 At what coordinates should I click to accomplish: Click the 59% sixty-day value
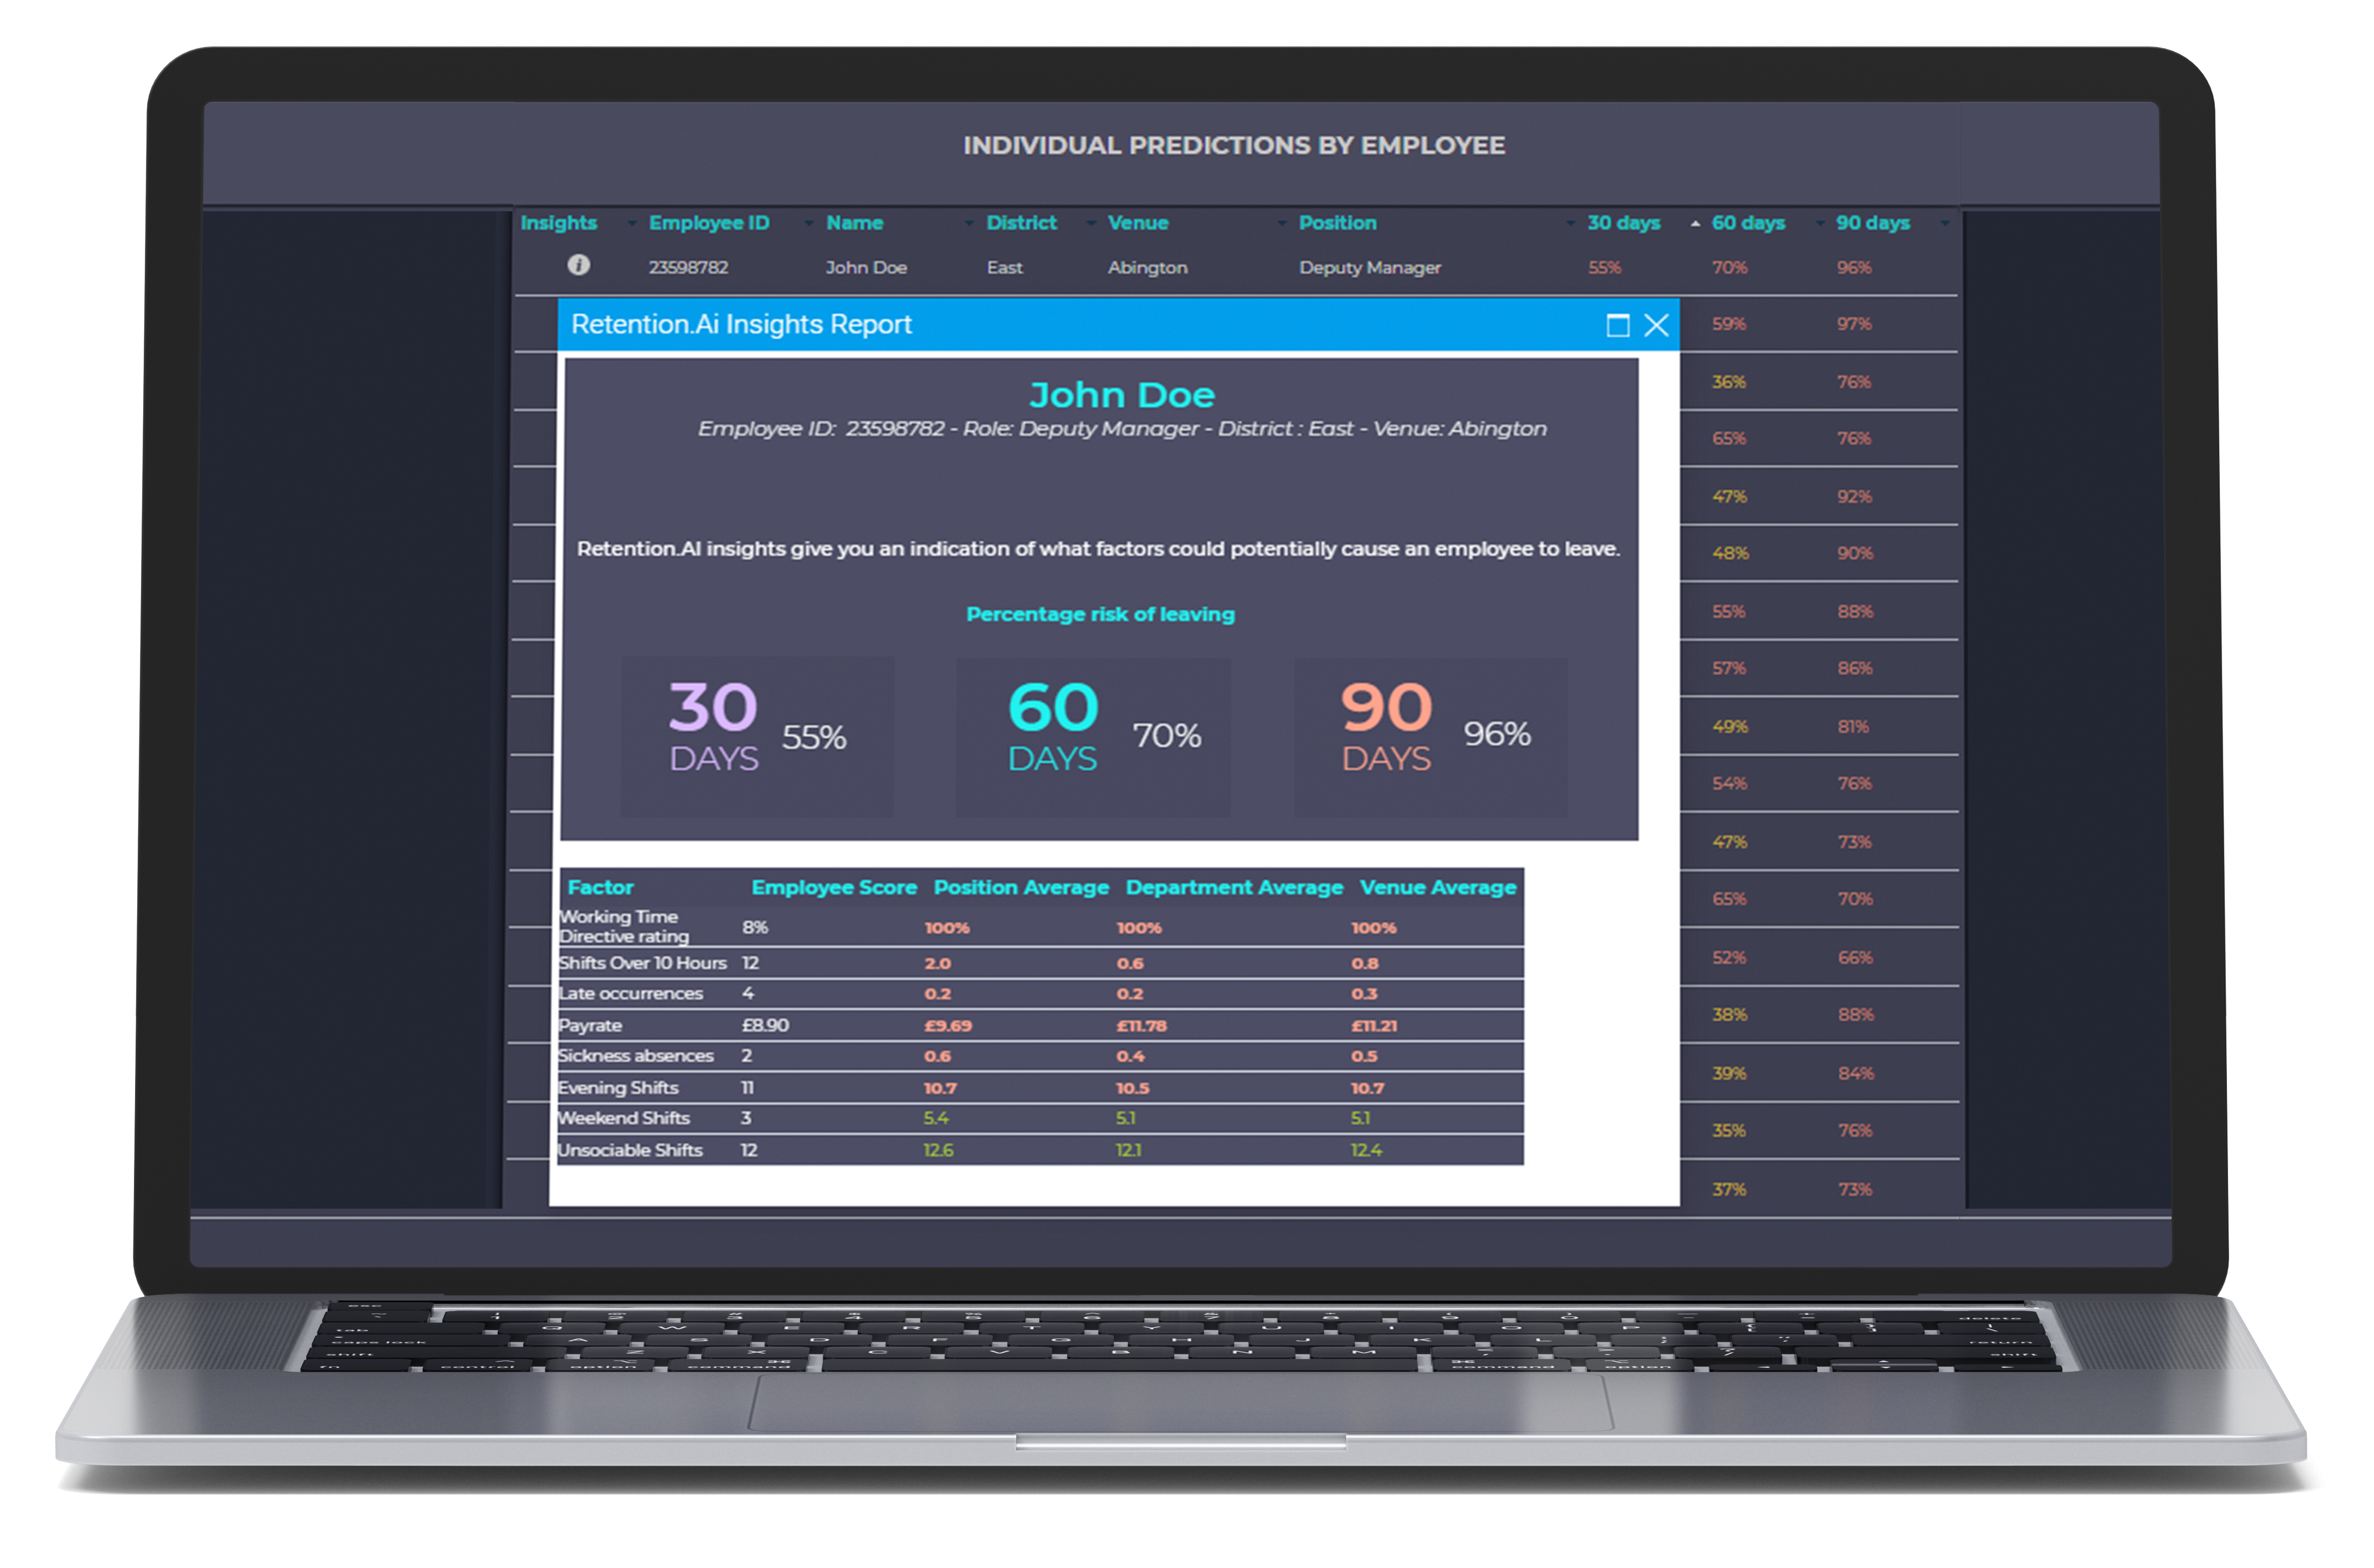coord(1728,324)
